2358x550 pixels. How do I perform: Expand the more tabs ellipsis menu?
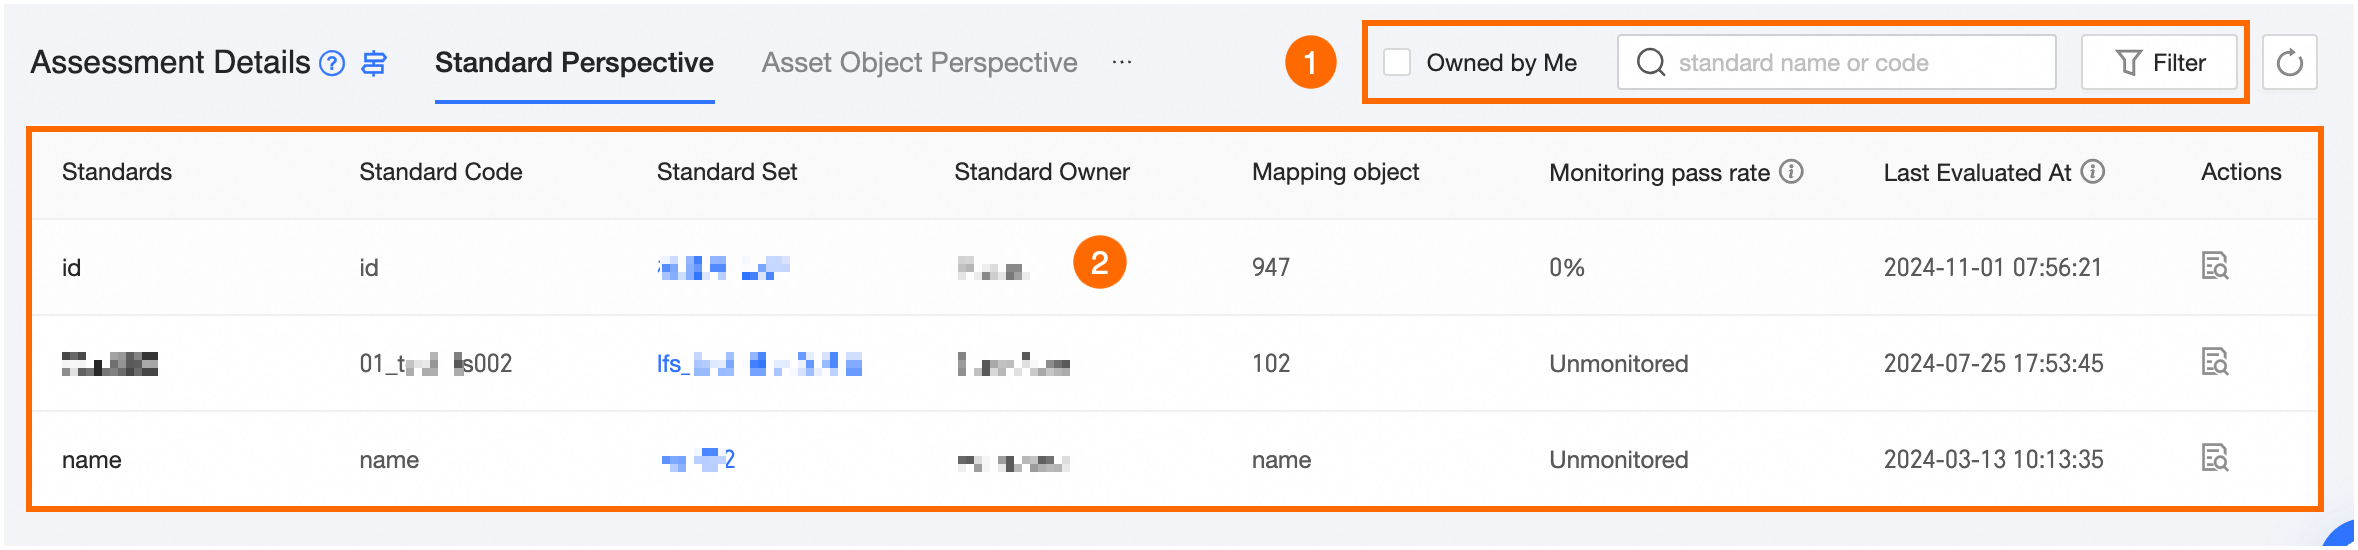[x=1122, y=62]
